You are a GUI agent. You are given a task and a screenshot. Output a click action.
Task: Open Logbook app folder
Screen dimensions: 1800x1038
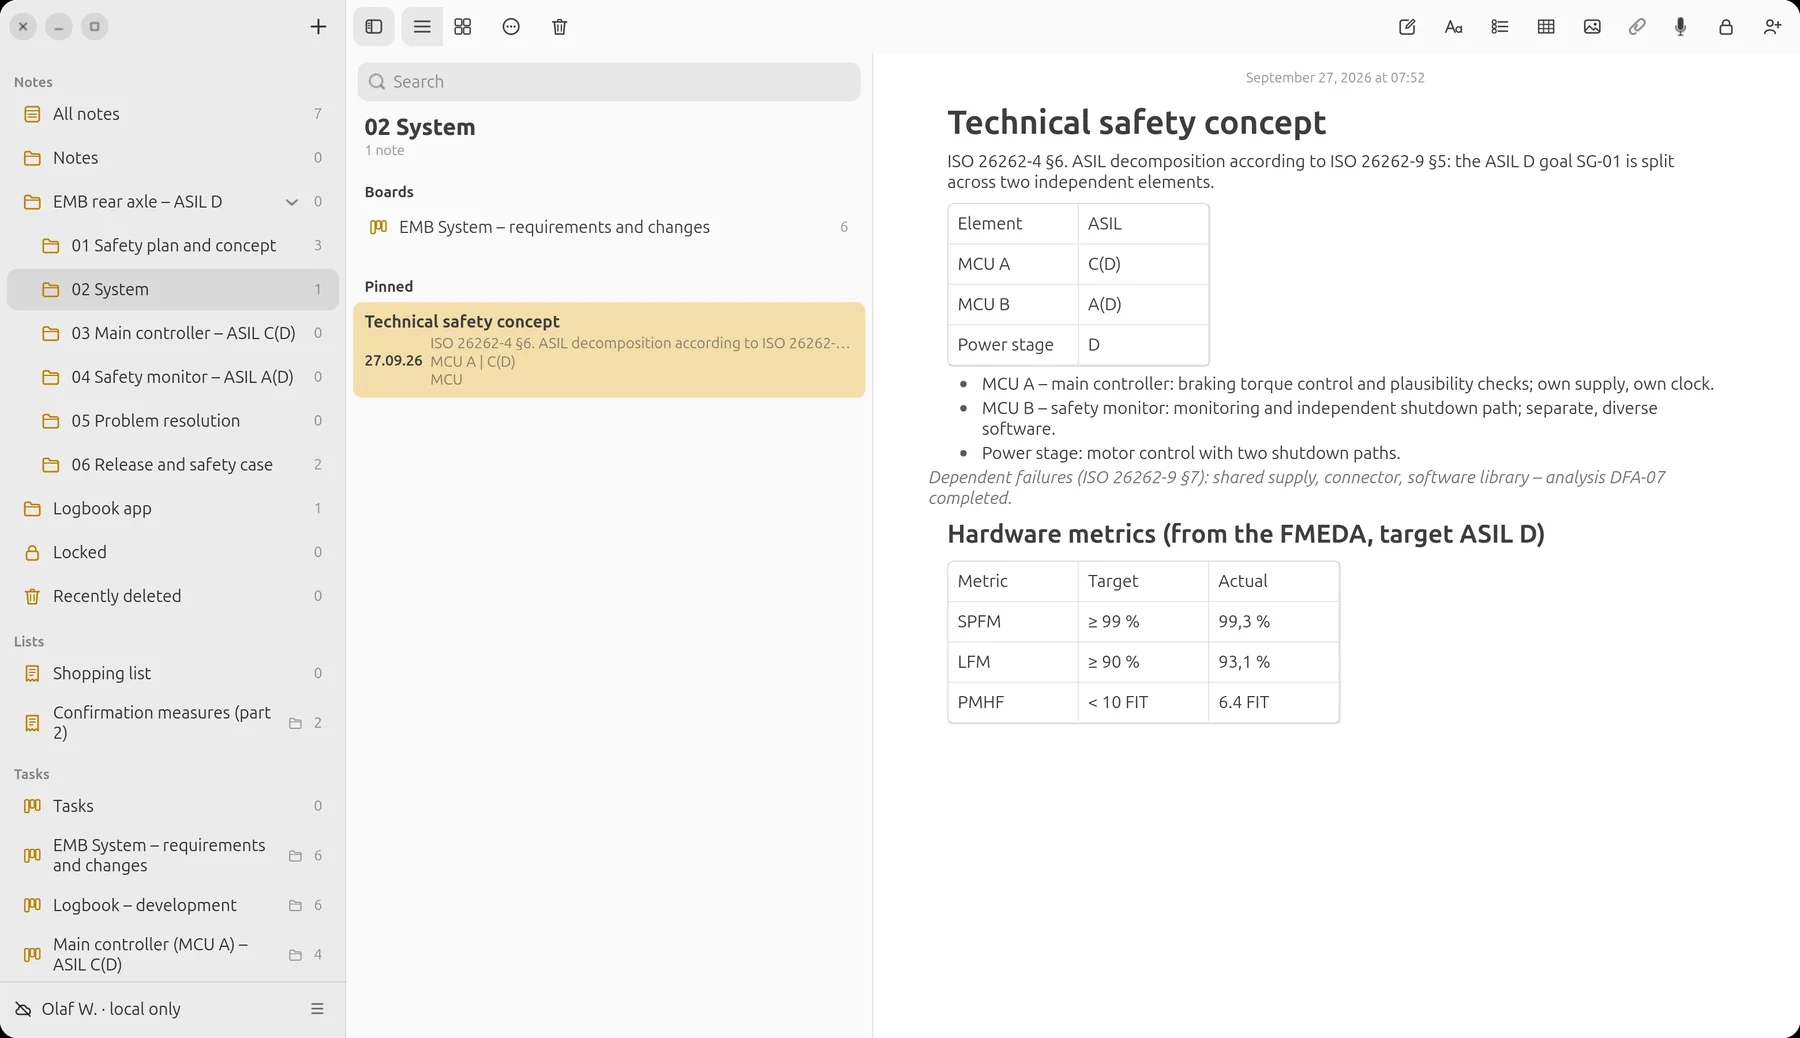tap(173, 509)
